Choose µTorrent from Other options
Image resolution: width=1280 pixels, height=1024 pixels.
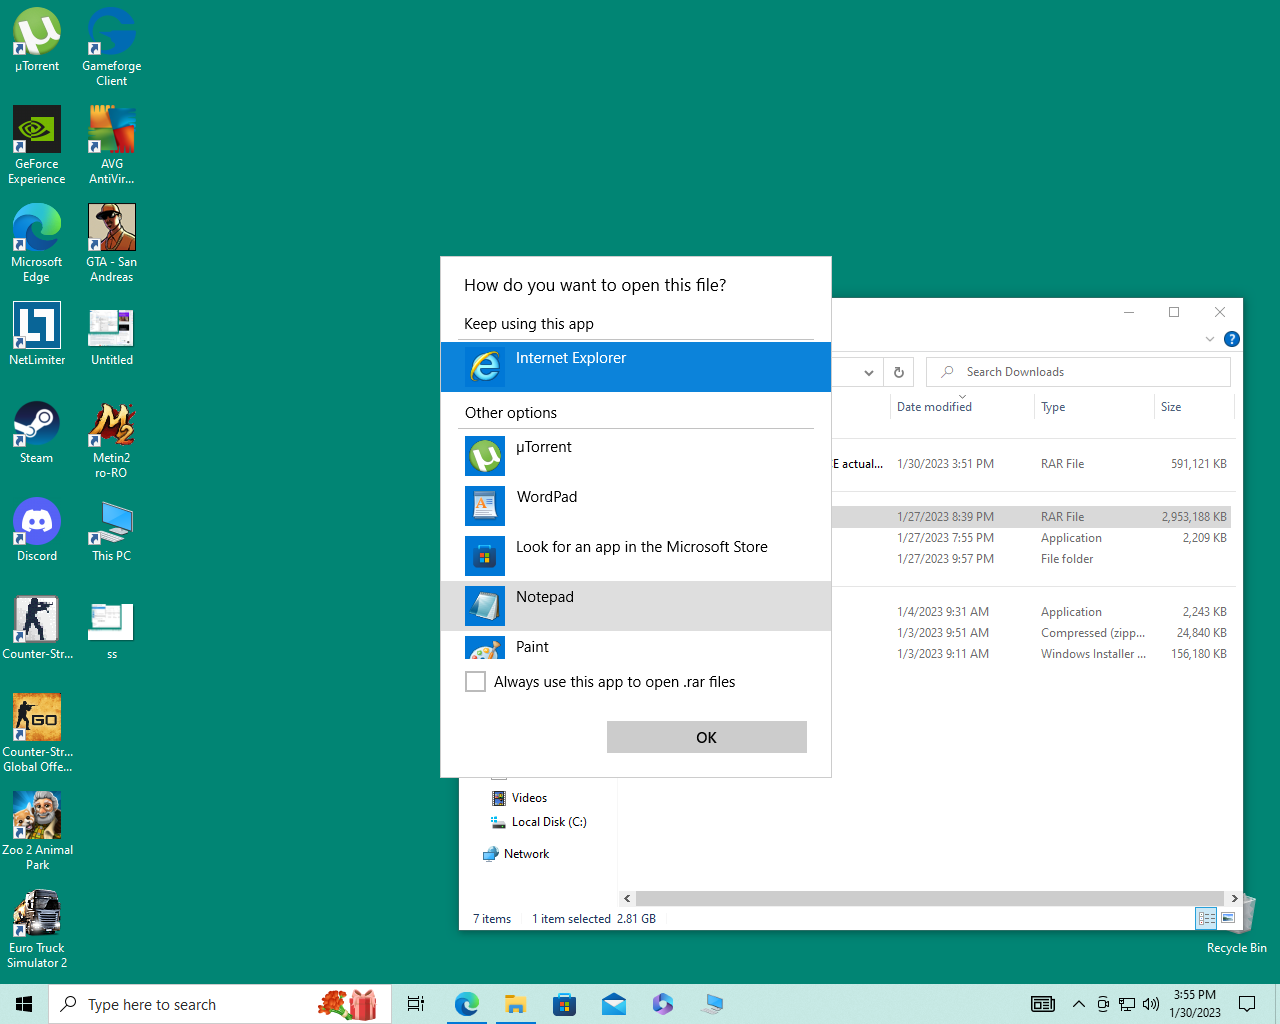click(x=636, y=456)
